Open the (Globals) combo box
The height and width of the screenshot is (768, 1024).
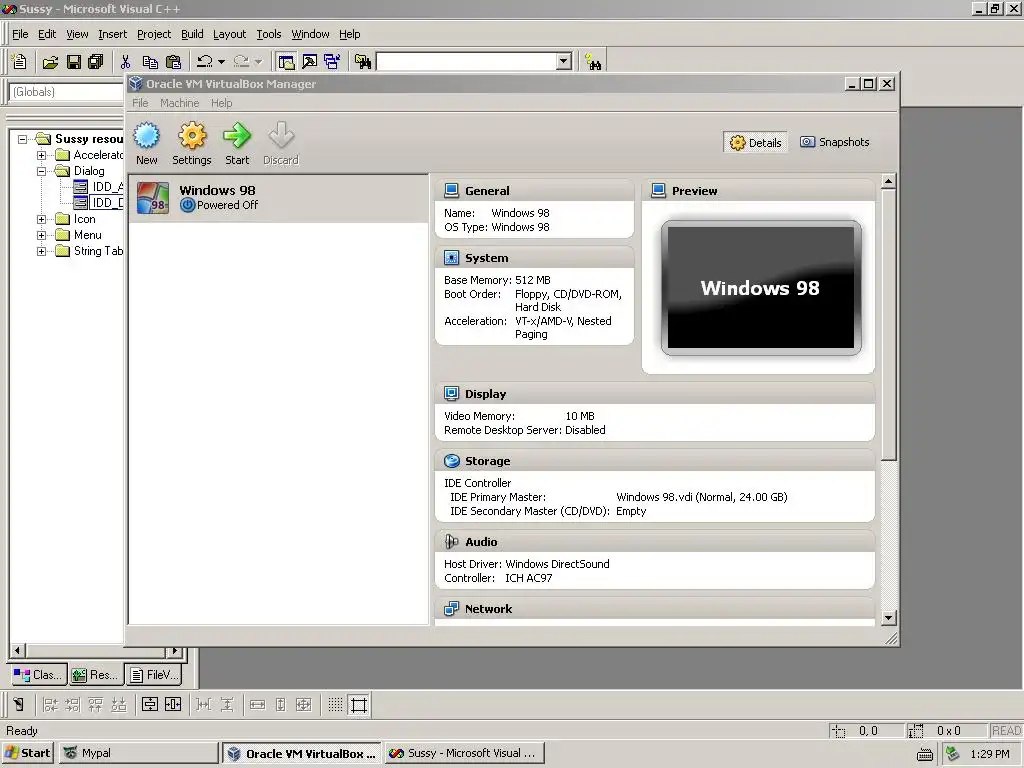point(67,92)
